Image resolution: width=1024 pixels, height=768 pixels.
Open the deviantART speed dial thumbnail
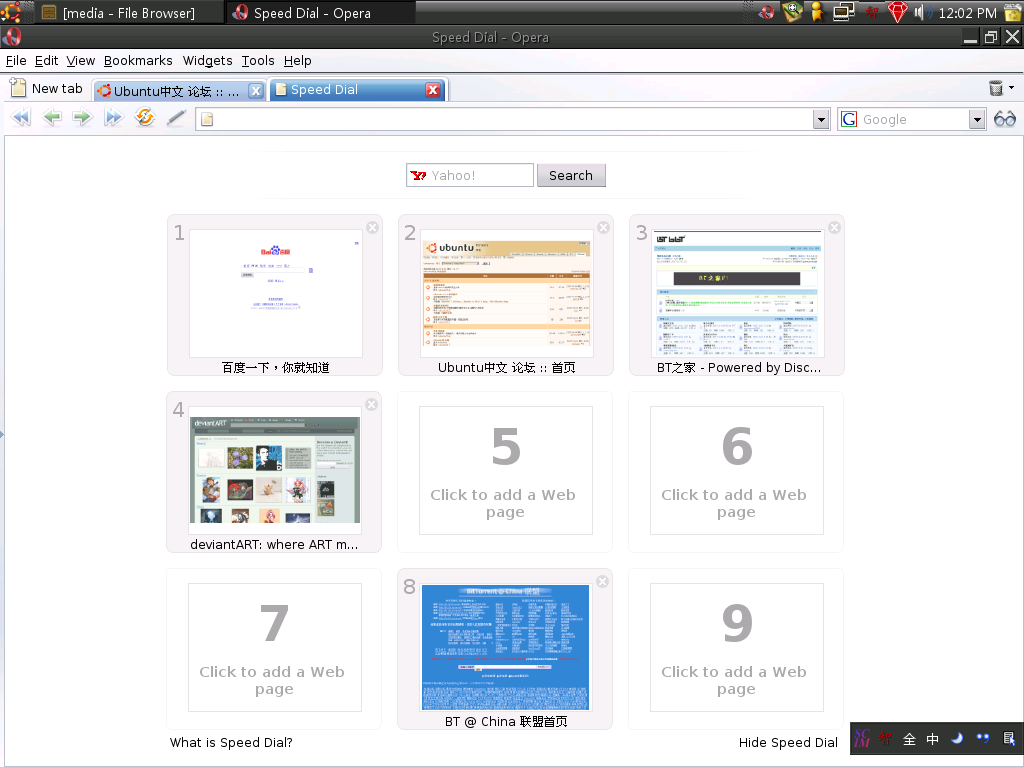(275, 470)
